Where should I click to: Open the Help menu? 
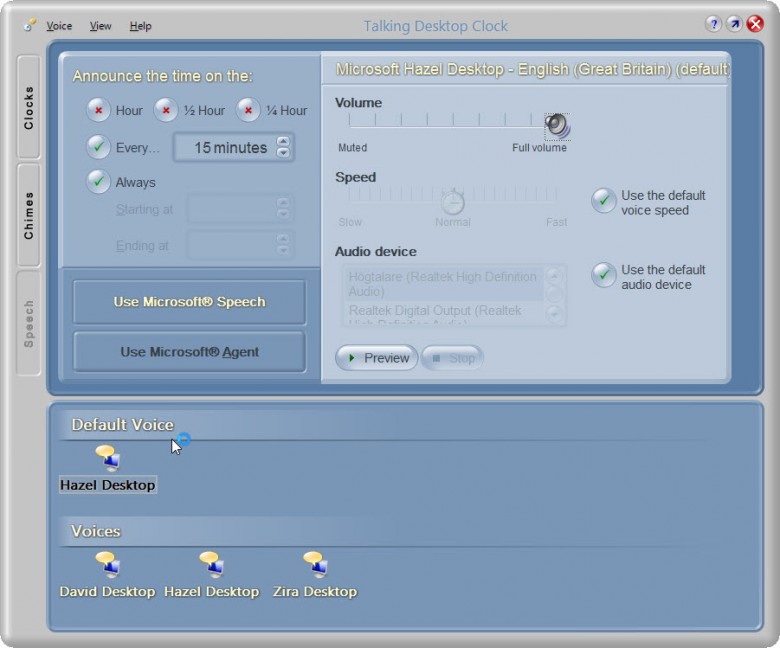[140, 26]
